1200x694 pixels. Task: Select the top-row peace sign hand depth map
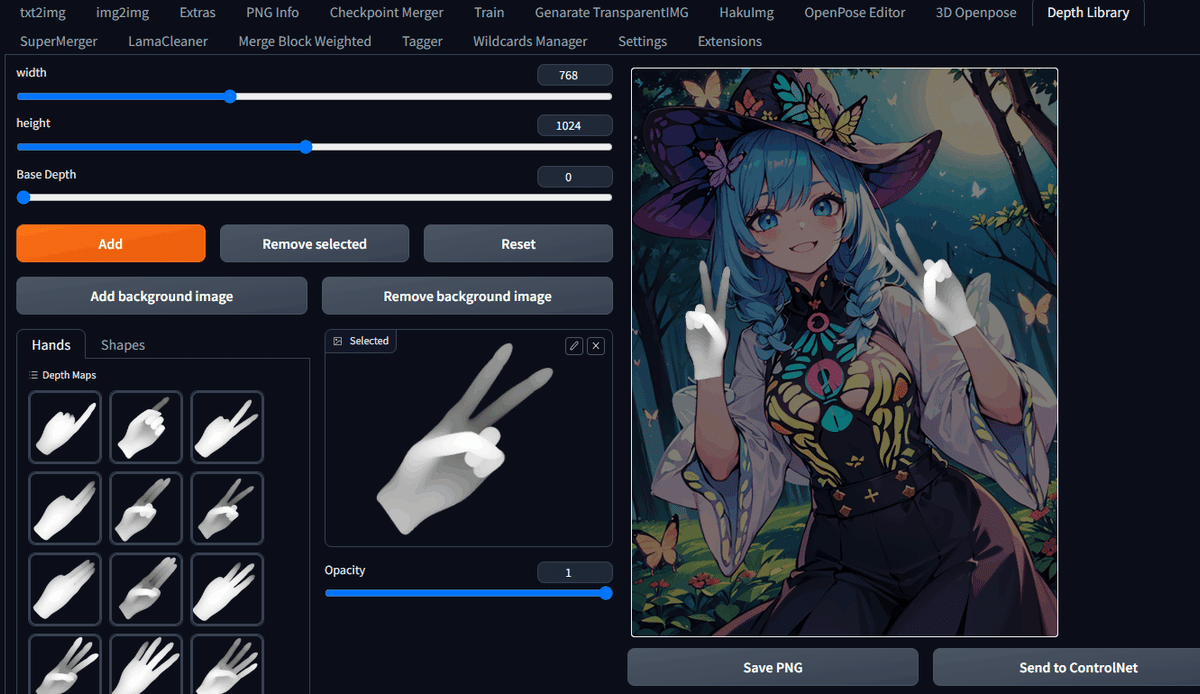(x=227, y=427)
